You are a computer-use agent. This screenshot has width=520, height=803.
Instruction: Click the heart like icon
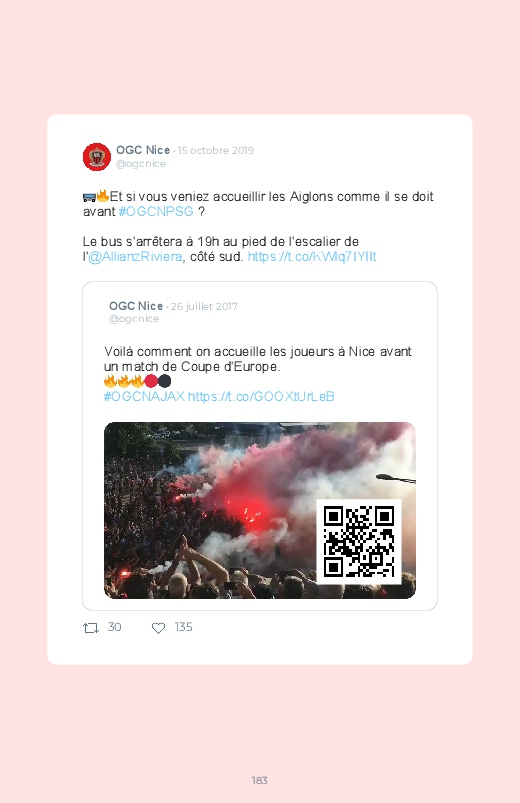[x=158, y=628]
